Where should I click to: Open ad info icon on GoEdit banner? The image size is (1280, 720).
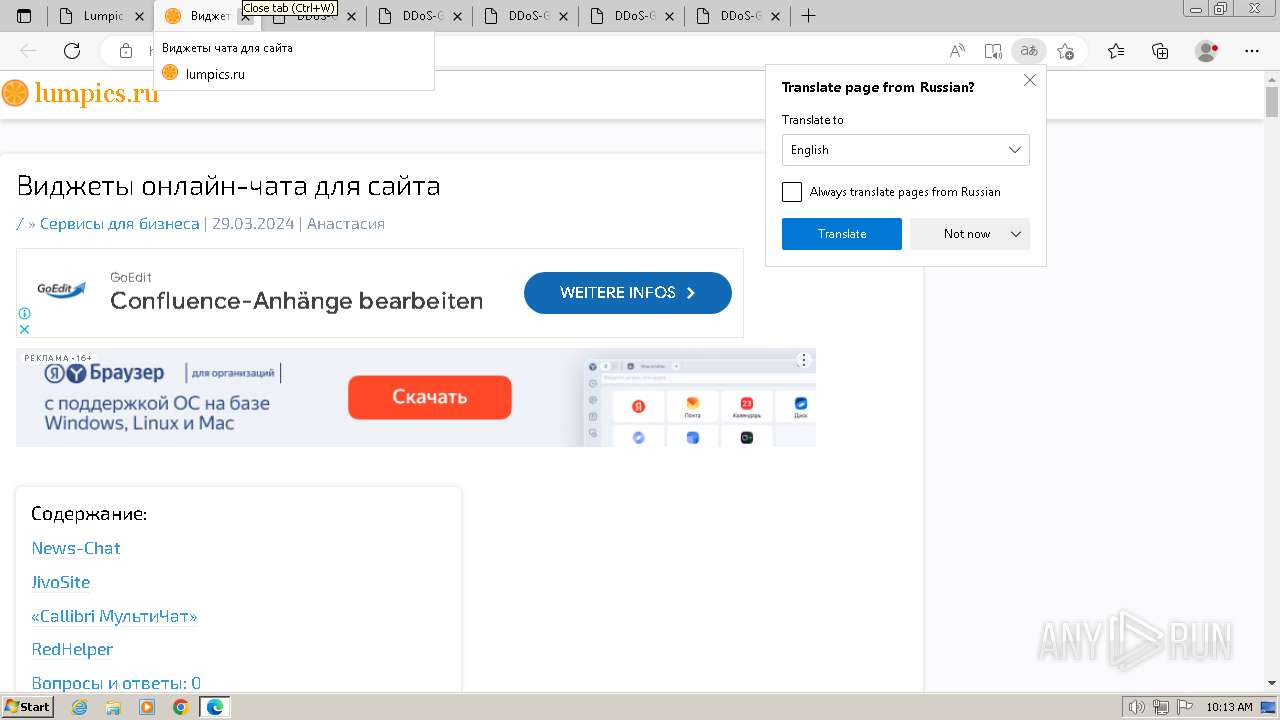(25, 313)
